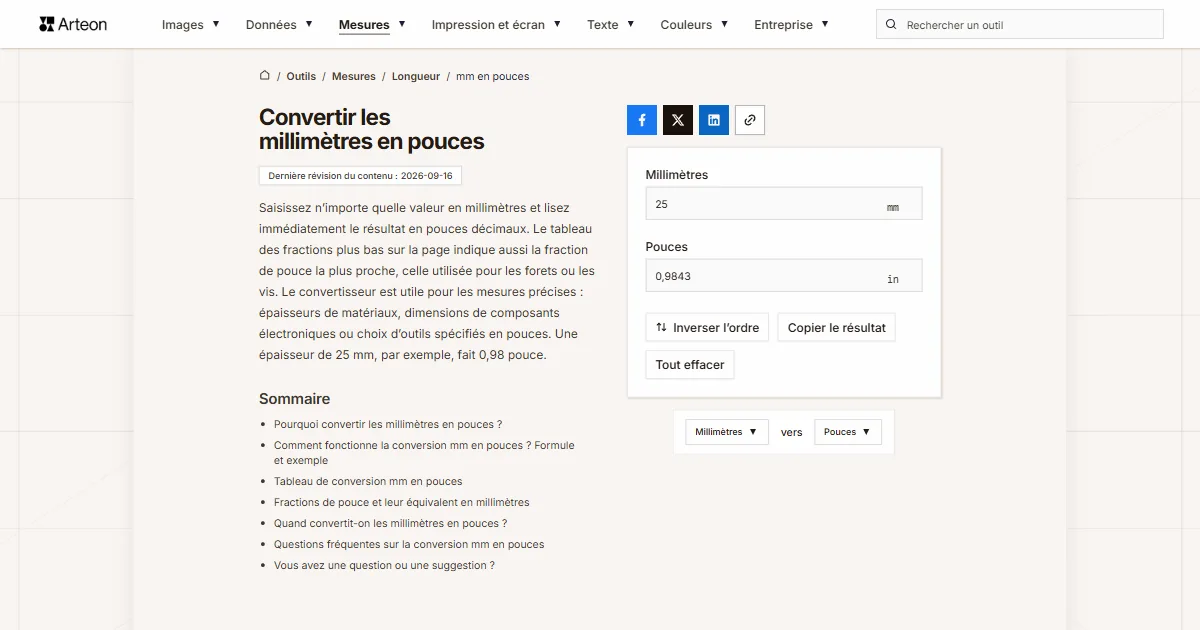Open the Entreprise menu
This screenshot has height=630, width=1200.
click(x=791, y=25)
